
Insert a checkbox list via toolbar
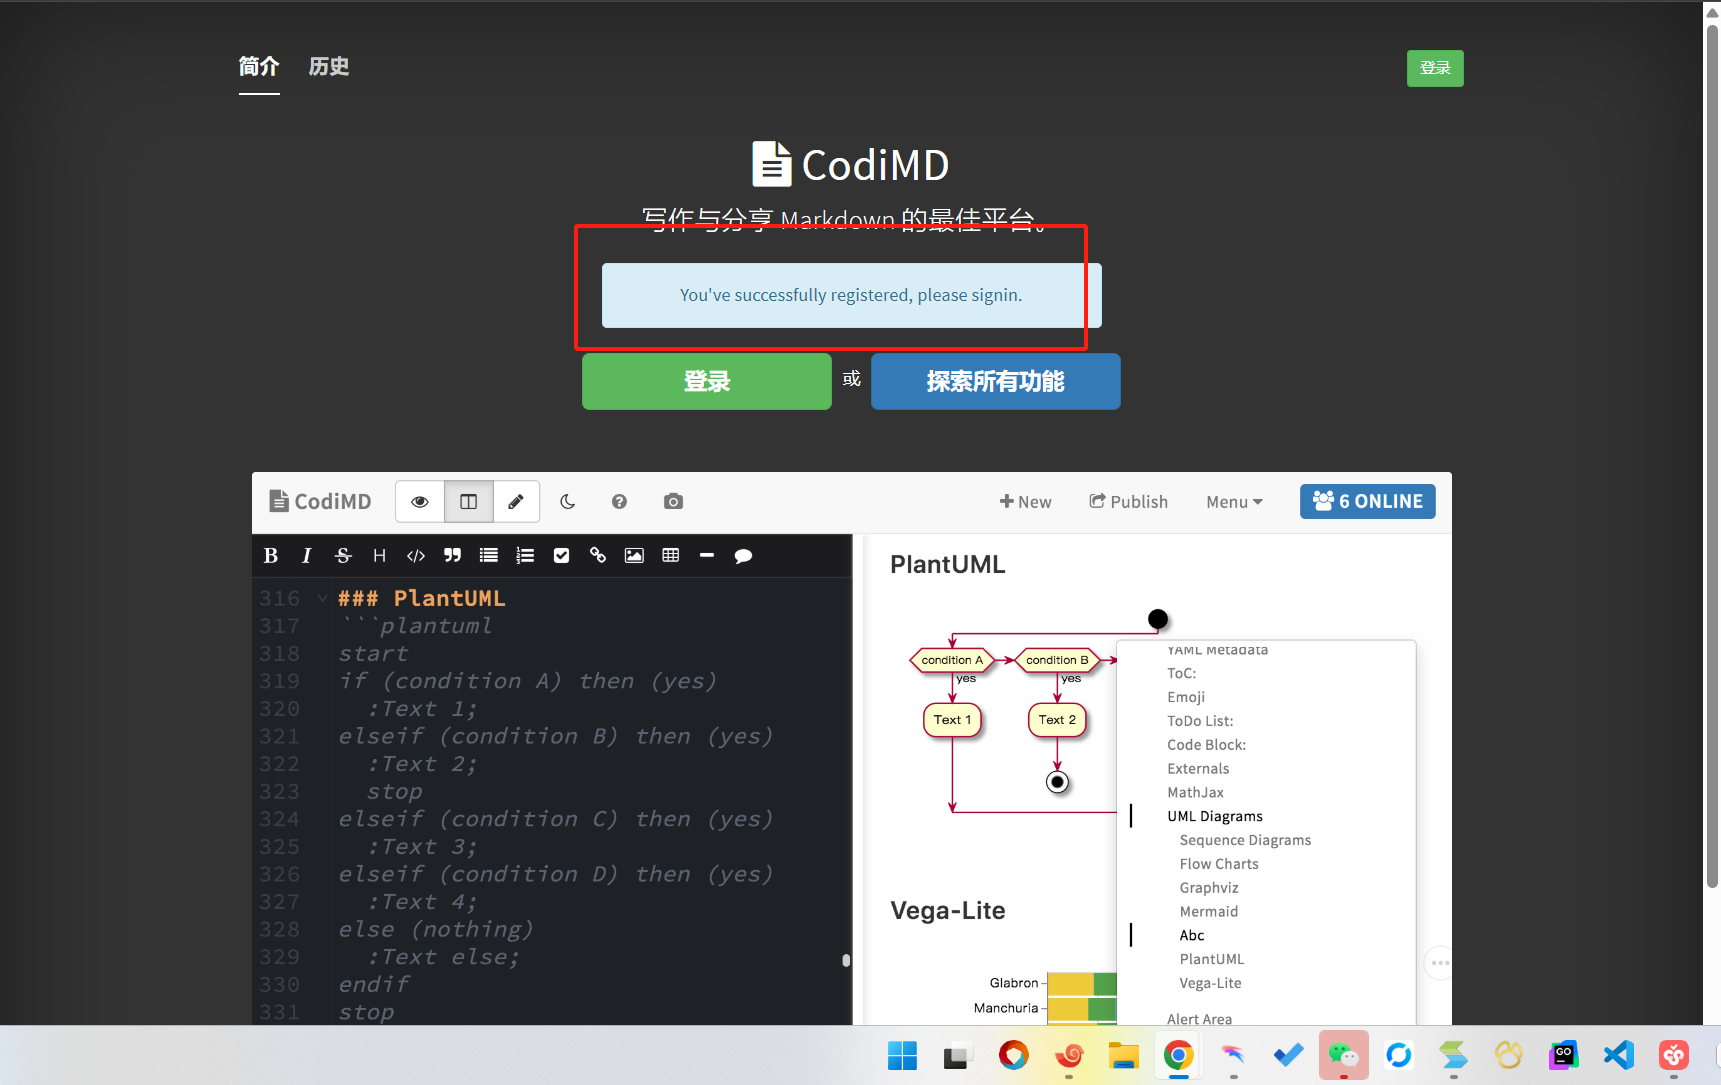[562, 556]
